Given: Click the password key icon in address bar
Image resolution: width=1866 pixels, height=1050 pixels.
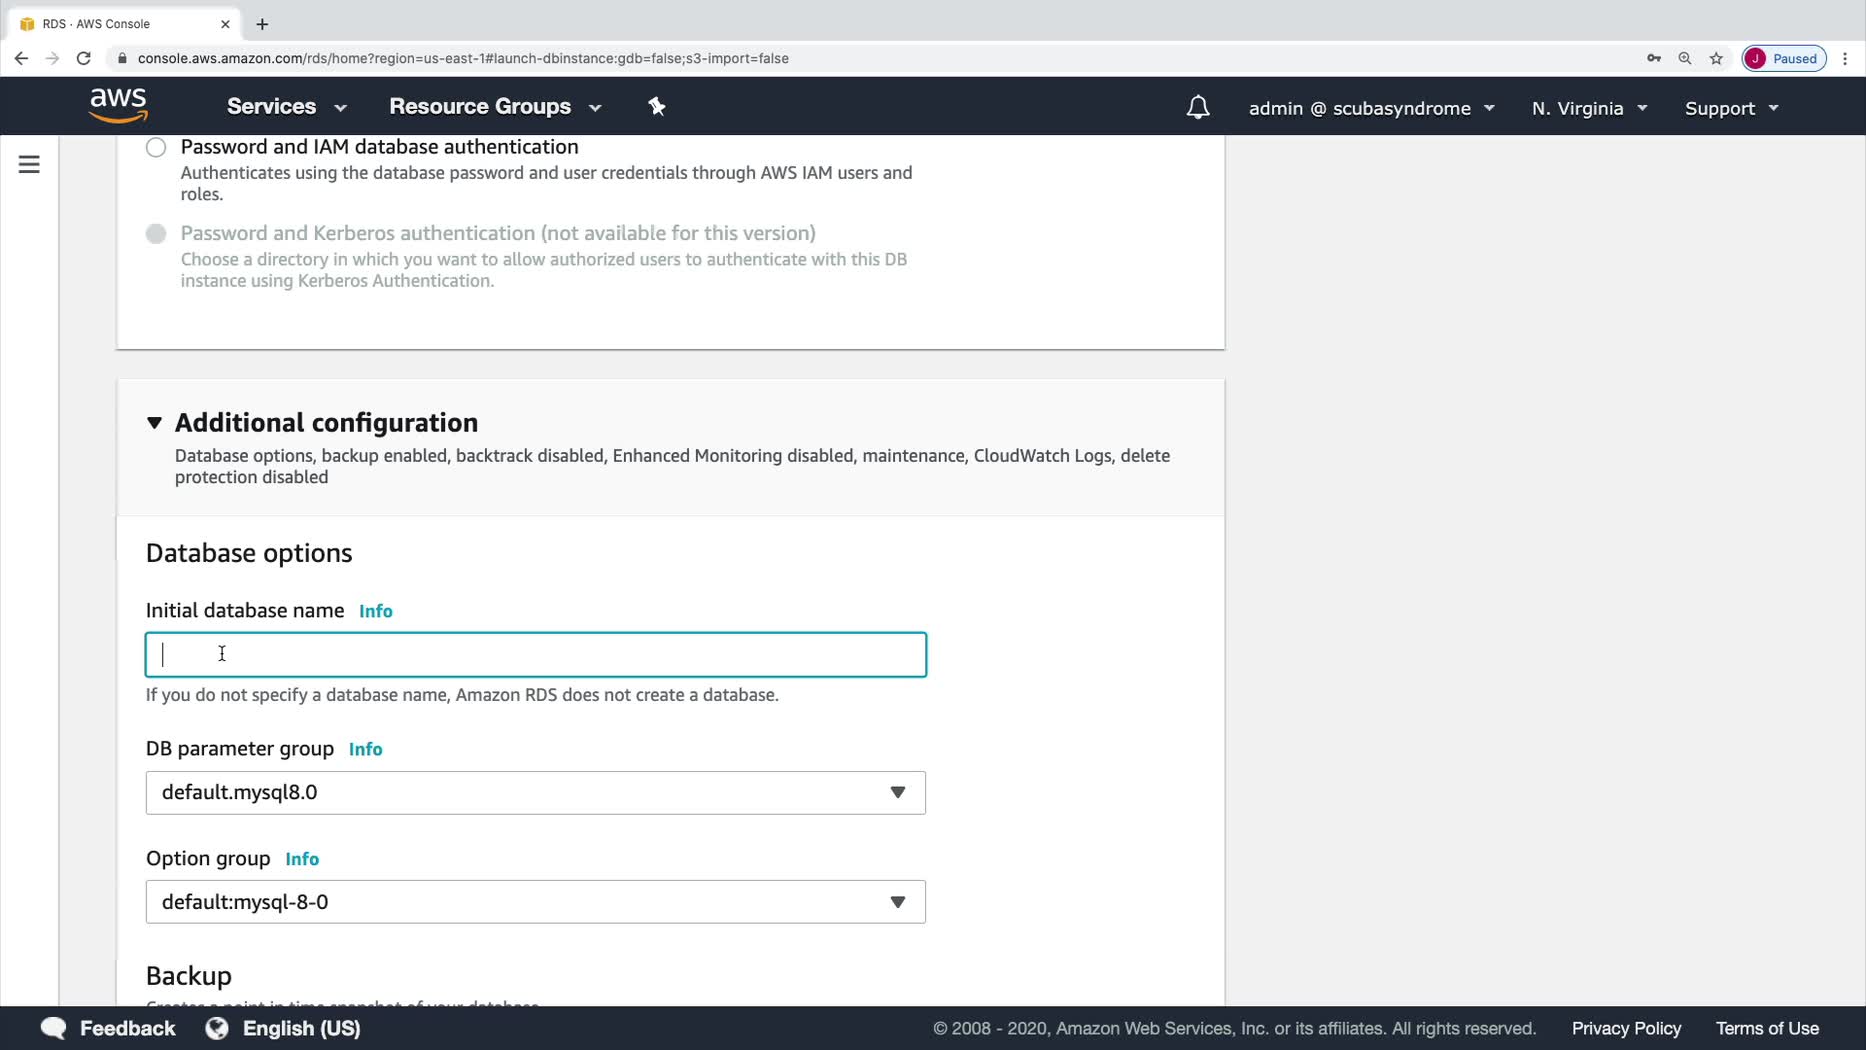Looking at the screenshot, I should click(1654, 58).
